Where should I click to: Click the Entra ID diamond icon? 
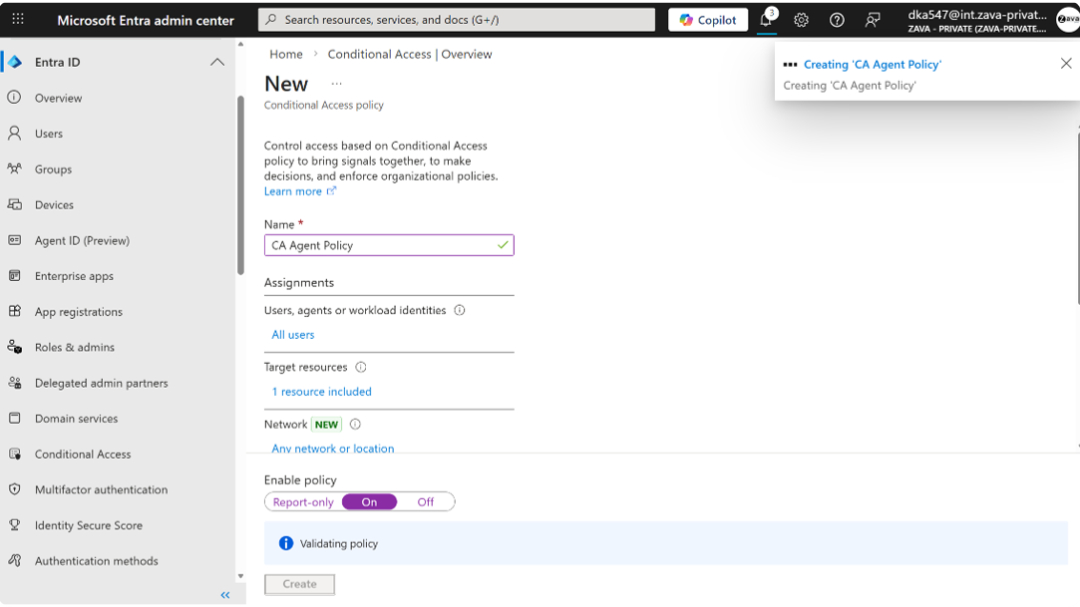(x=15, y=62)
